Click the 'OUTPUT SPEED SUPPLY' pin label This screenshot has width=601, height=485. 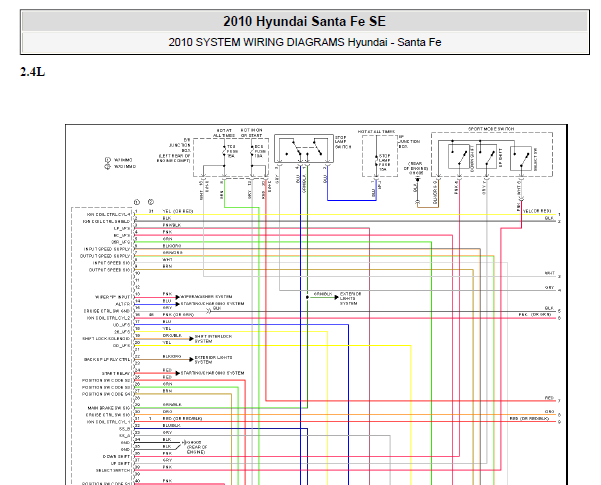coord(105,256)
